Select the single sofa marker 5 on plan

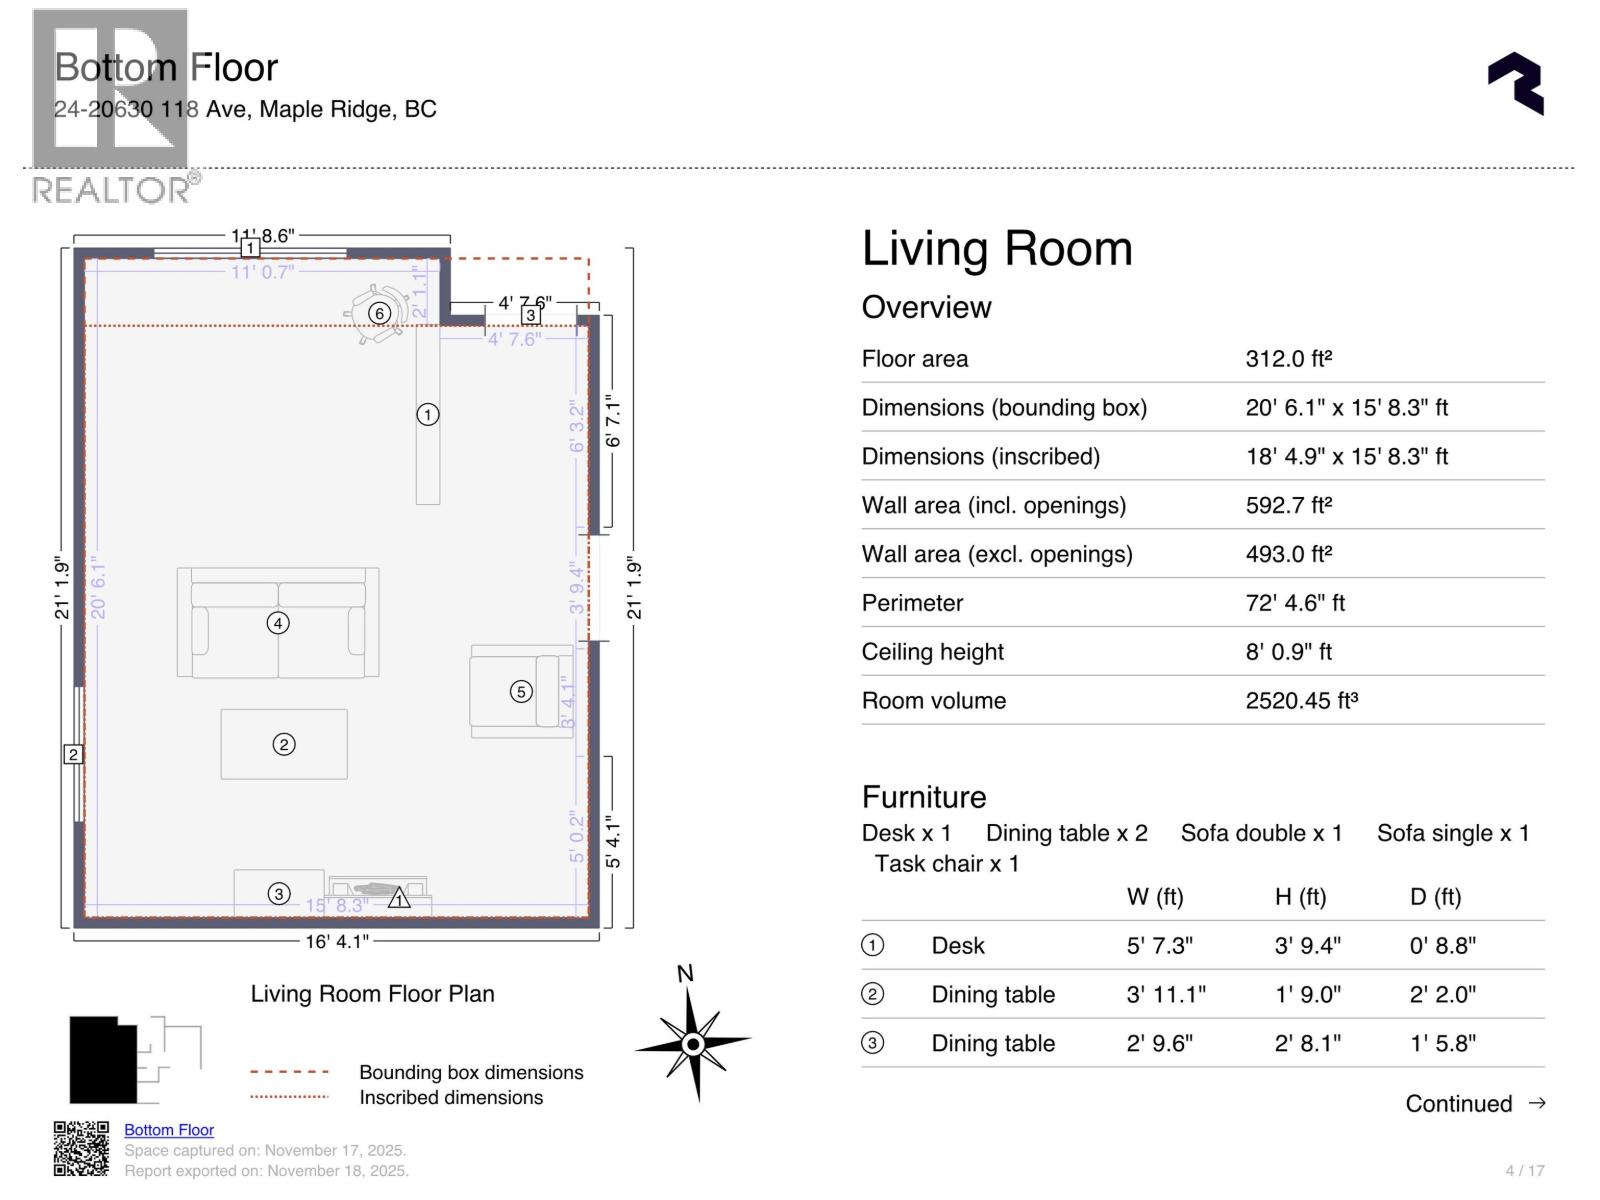point(520,691)
